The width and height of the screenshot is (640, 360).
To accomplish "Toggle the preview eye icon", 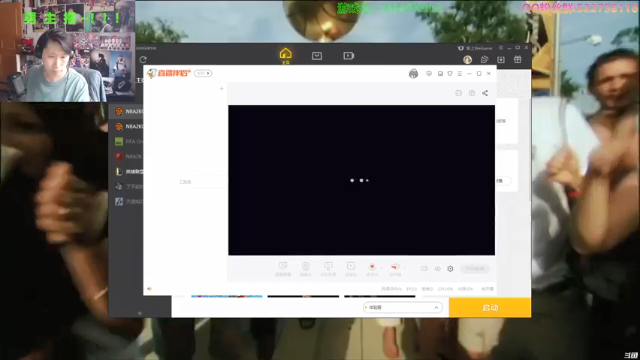I will 437,269.
